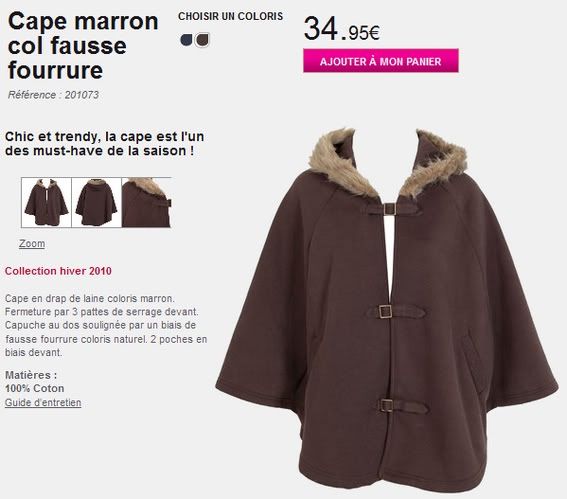The height and width of the screenshot is (499, 567).
Task: Click the Chic et trendy tagline
Action: [105, 144]
